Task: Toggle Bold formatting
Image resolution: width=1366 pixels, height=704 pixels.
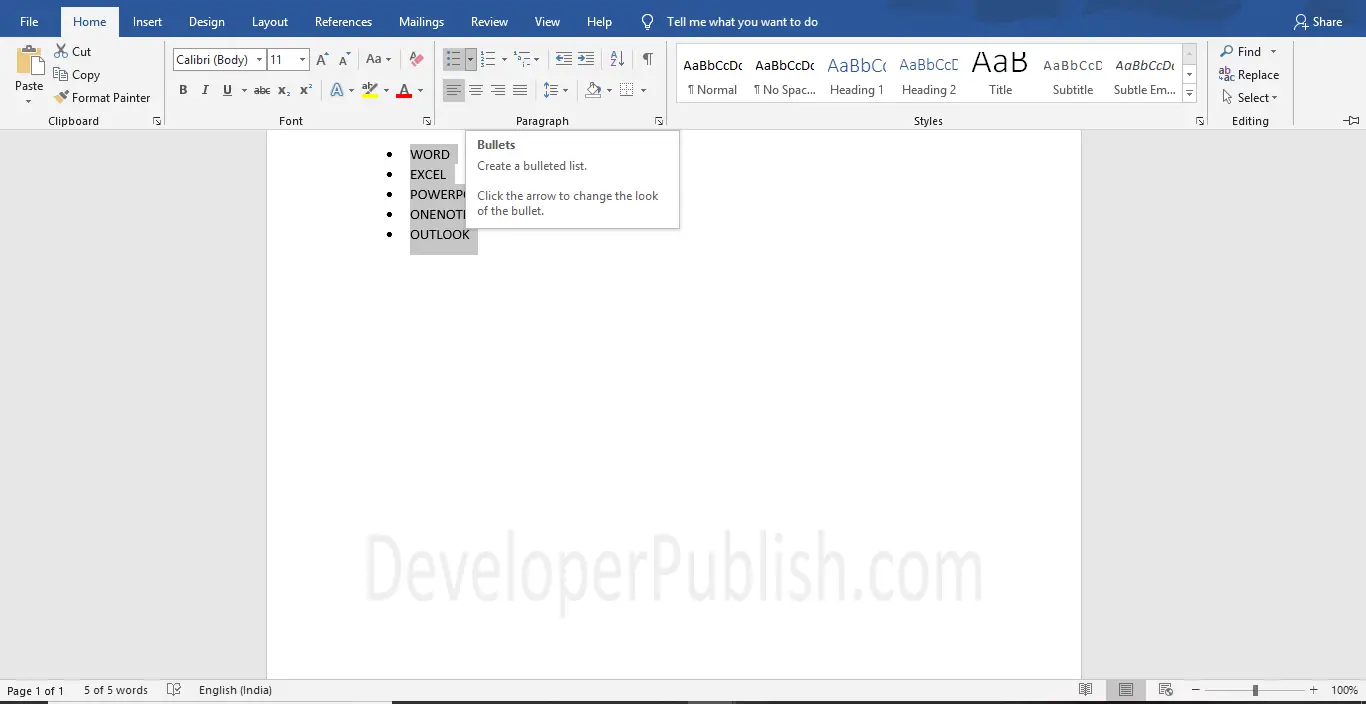Action: 183,90
